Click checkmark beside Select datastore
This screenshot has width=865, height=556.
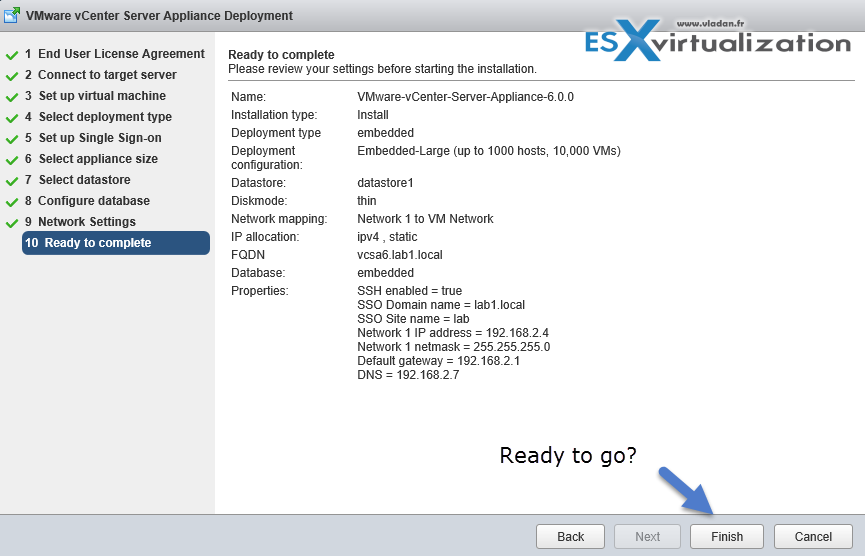click(x=12, y=181)
